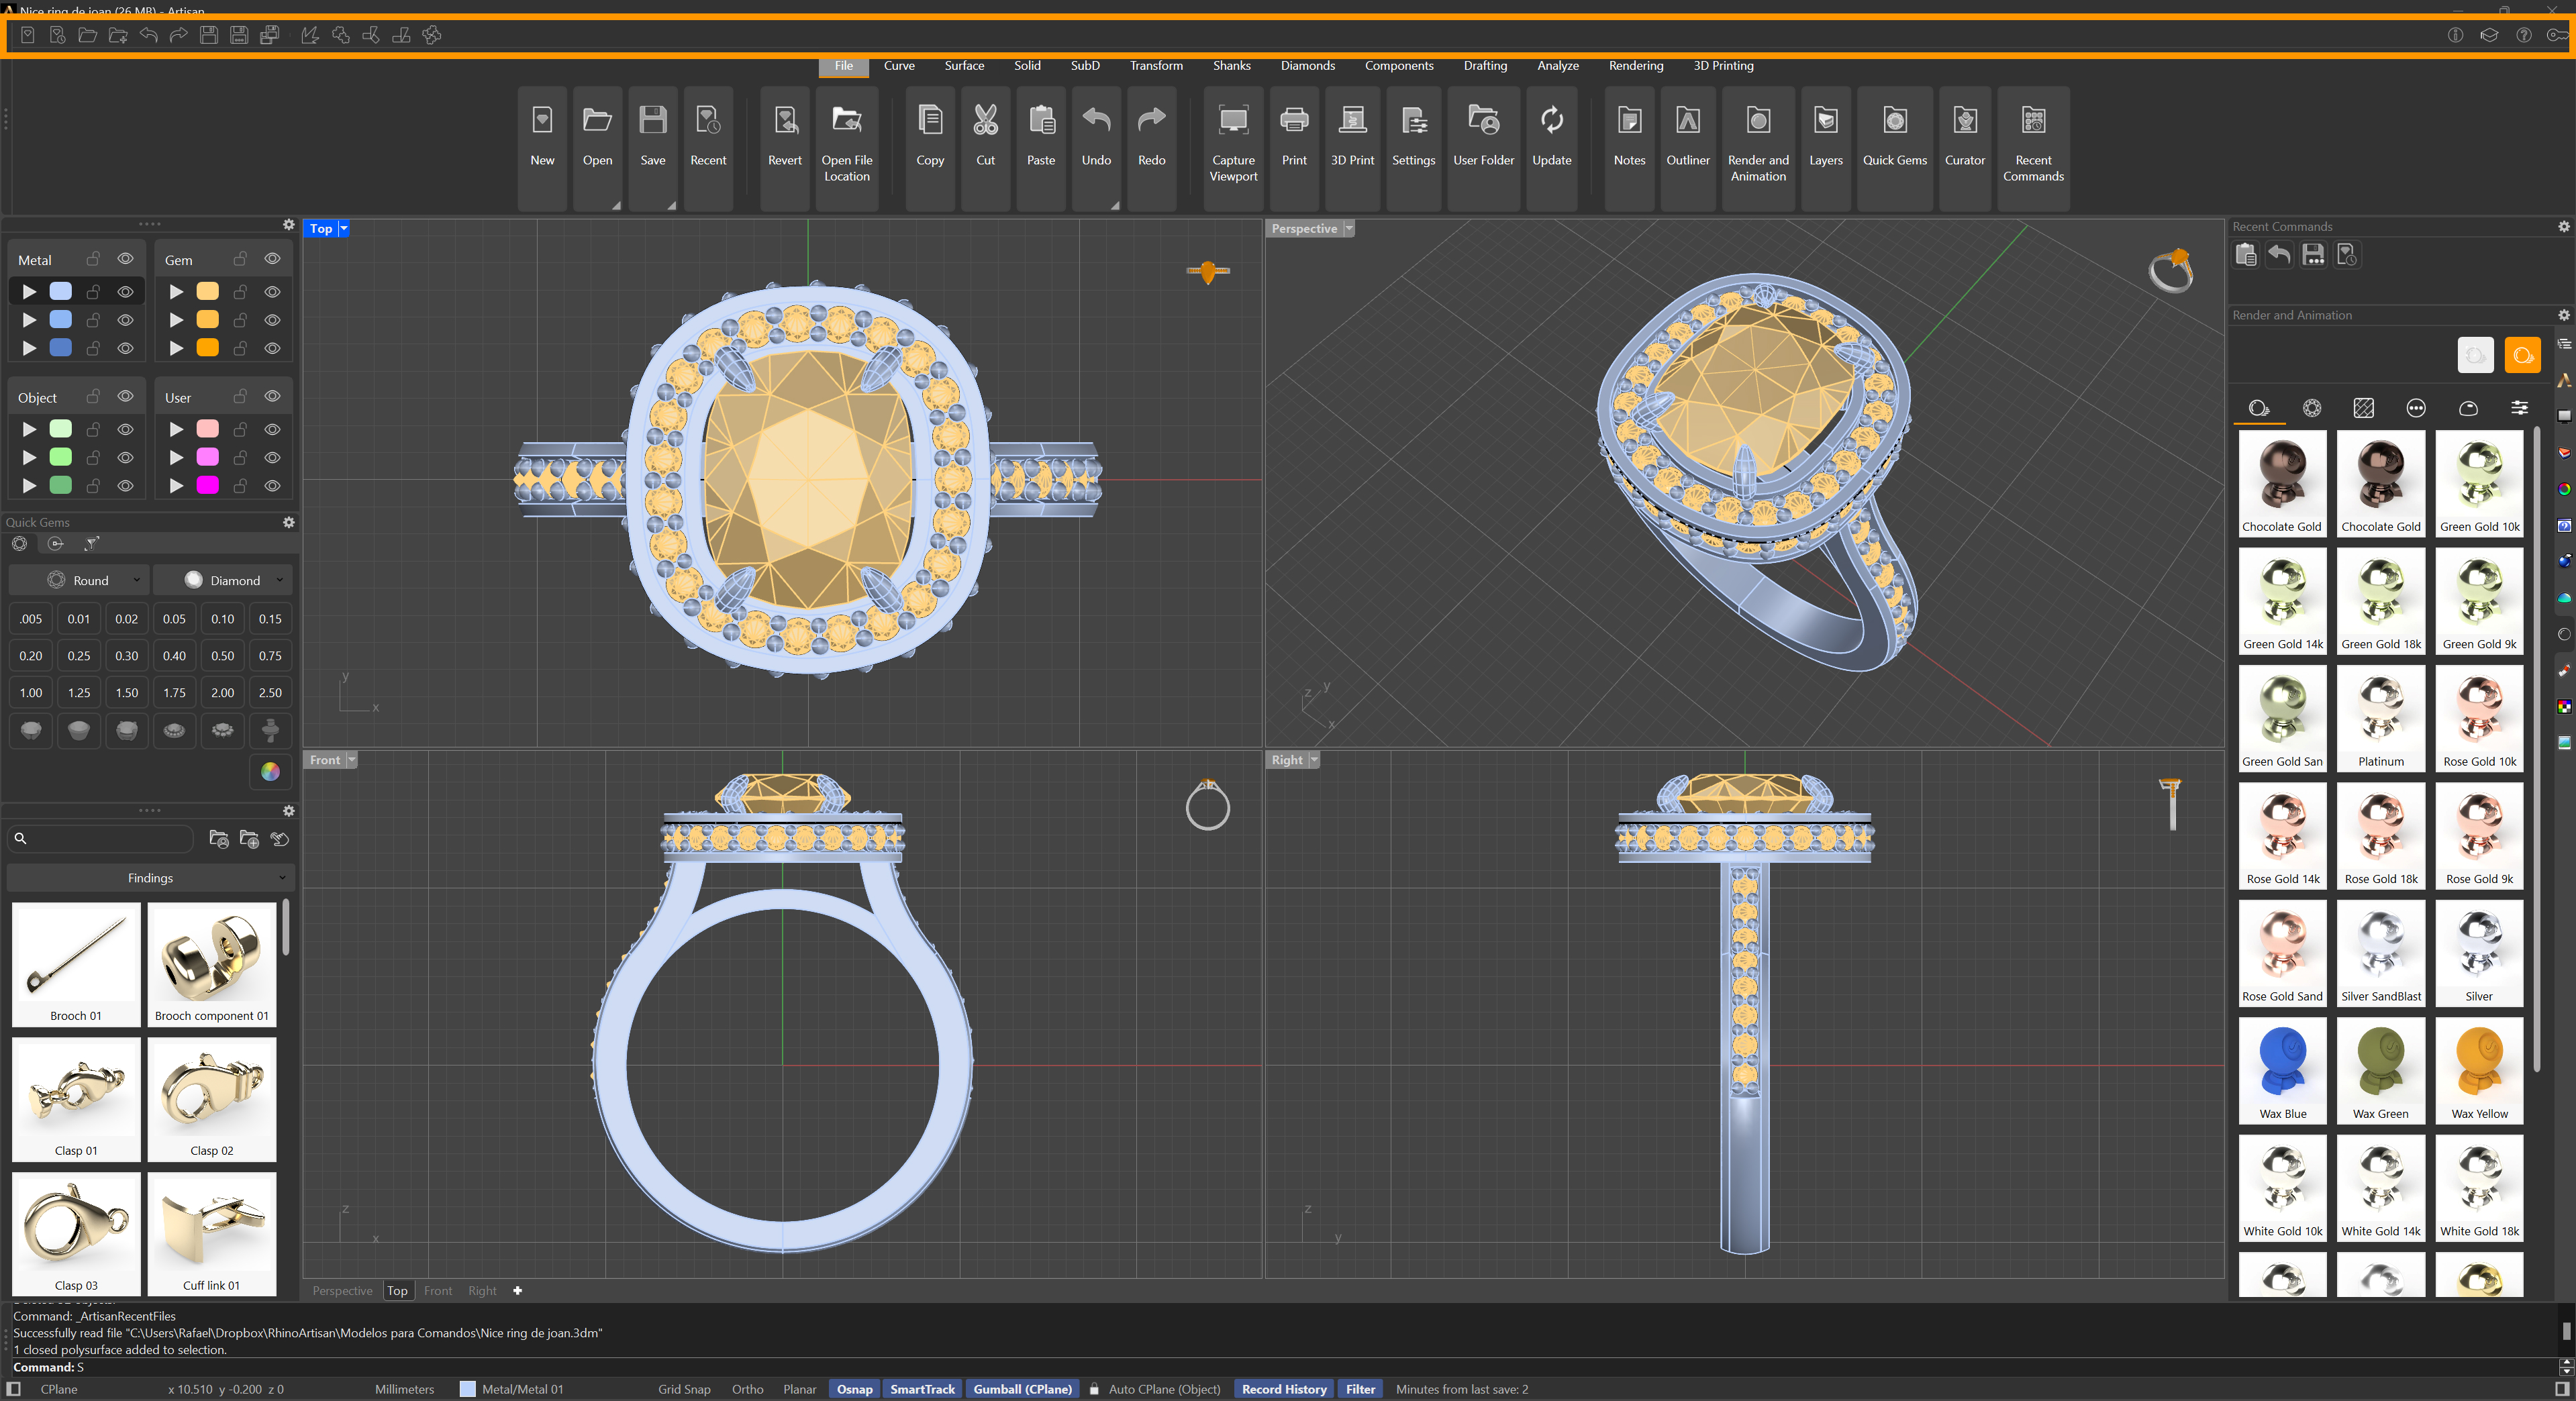The image size is (2576, 1401).
Task: Select the 2.50 carat gem size
Action: [x=270, y=692]
